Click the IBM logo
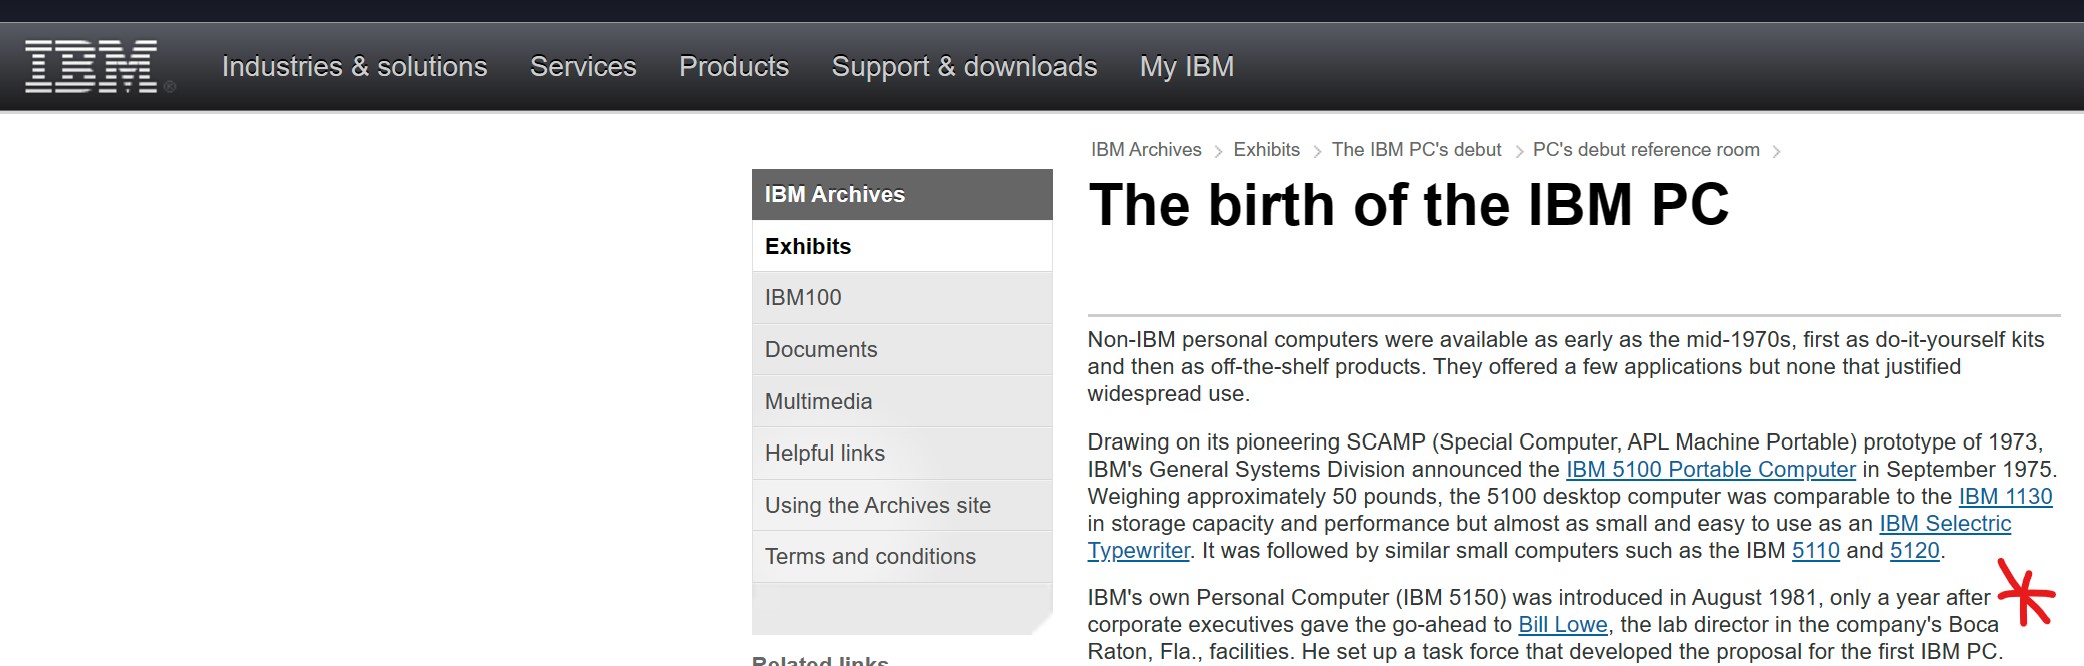This screenshot has width=2084, height=666. pyautogui.click(x=91, y=67)
